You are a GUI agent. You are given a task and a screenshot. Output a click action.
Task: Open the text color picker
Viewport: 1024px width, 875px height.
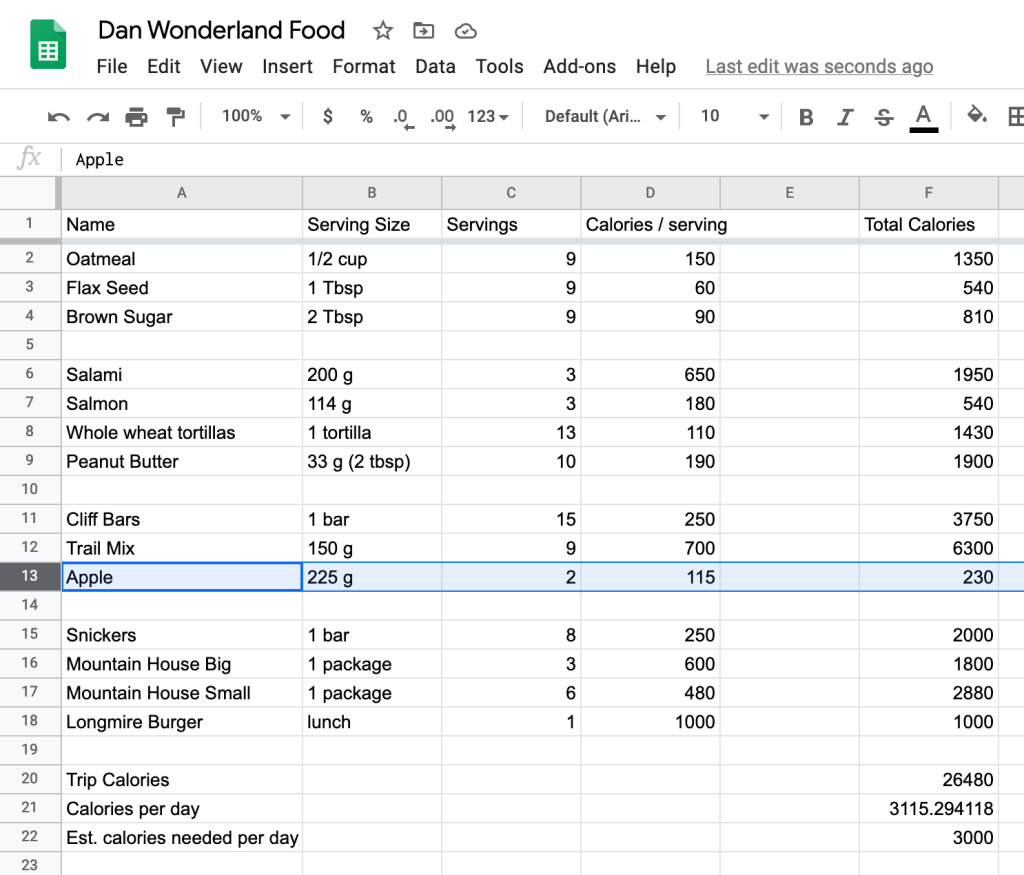[923, 117]
